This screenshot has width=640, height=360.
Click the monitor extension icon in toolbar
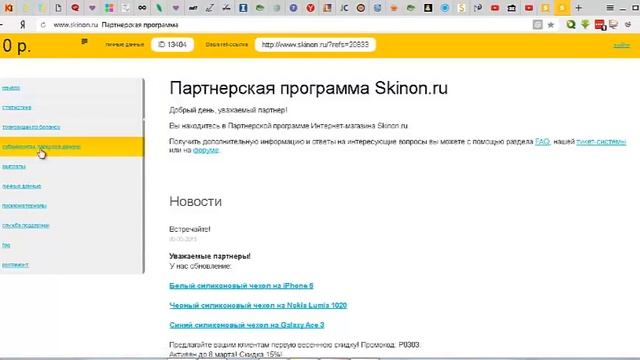[613, 25]
